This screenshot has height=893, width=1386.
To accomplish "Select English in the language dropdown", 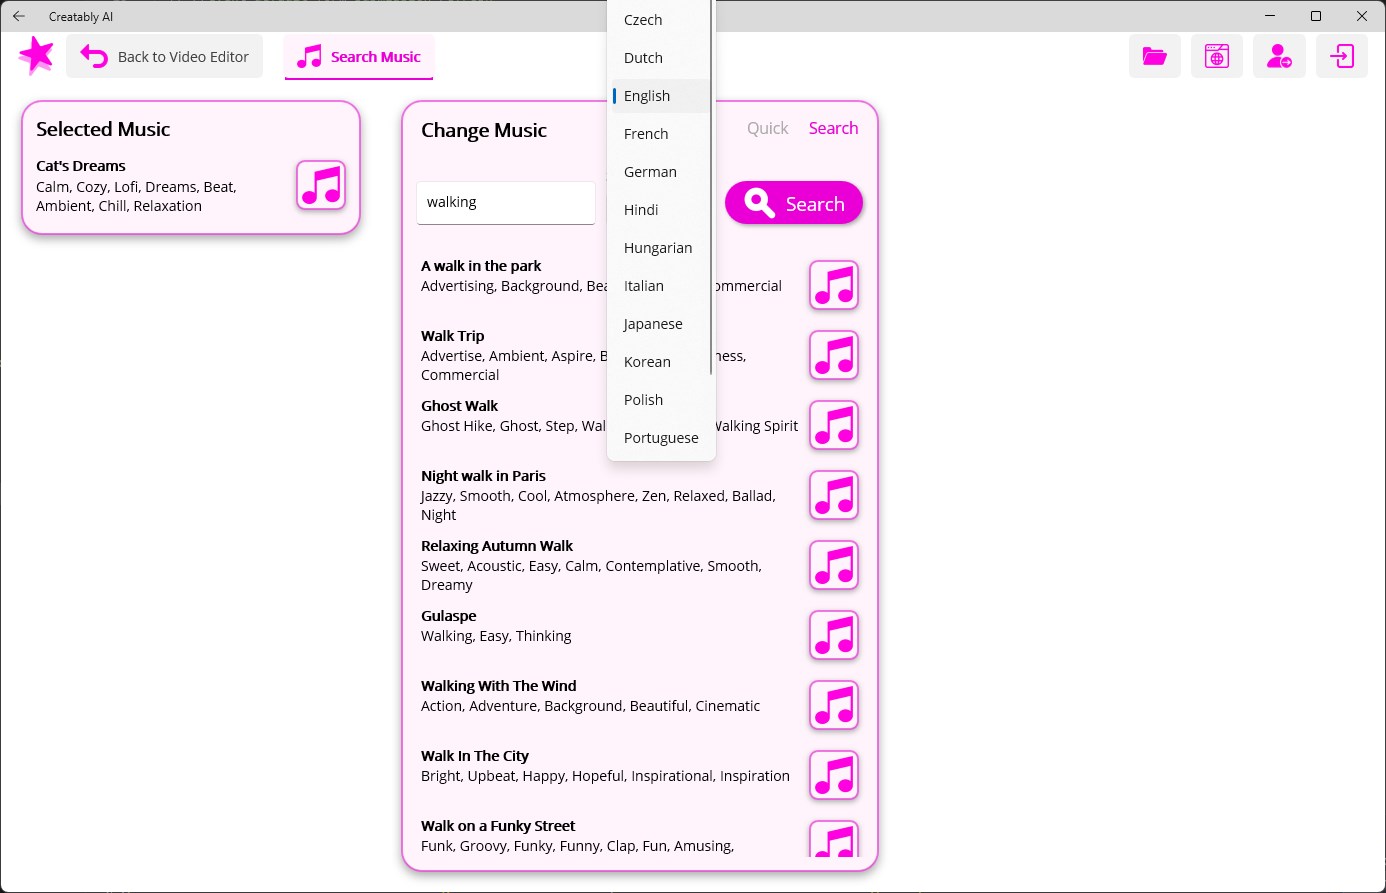I will point(647,95).
